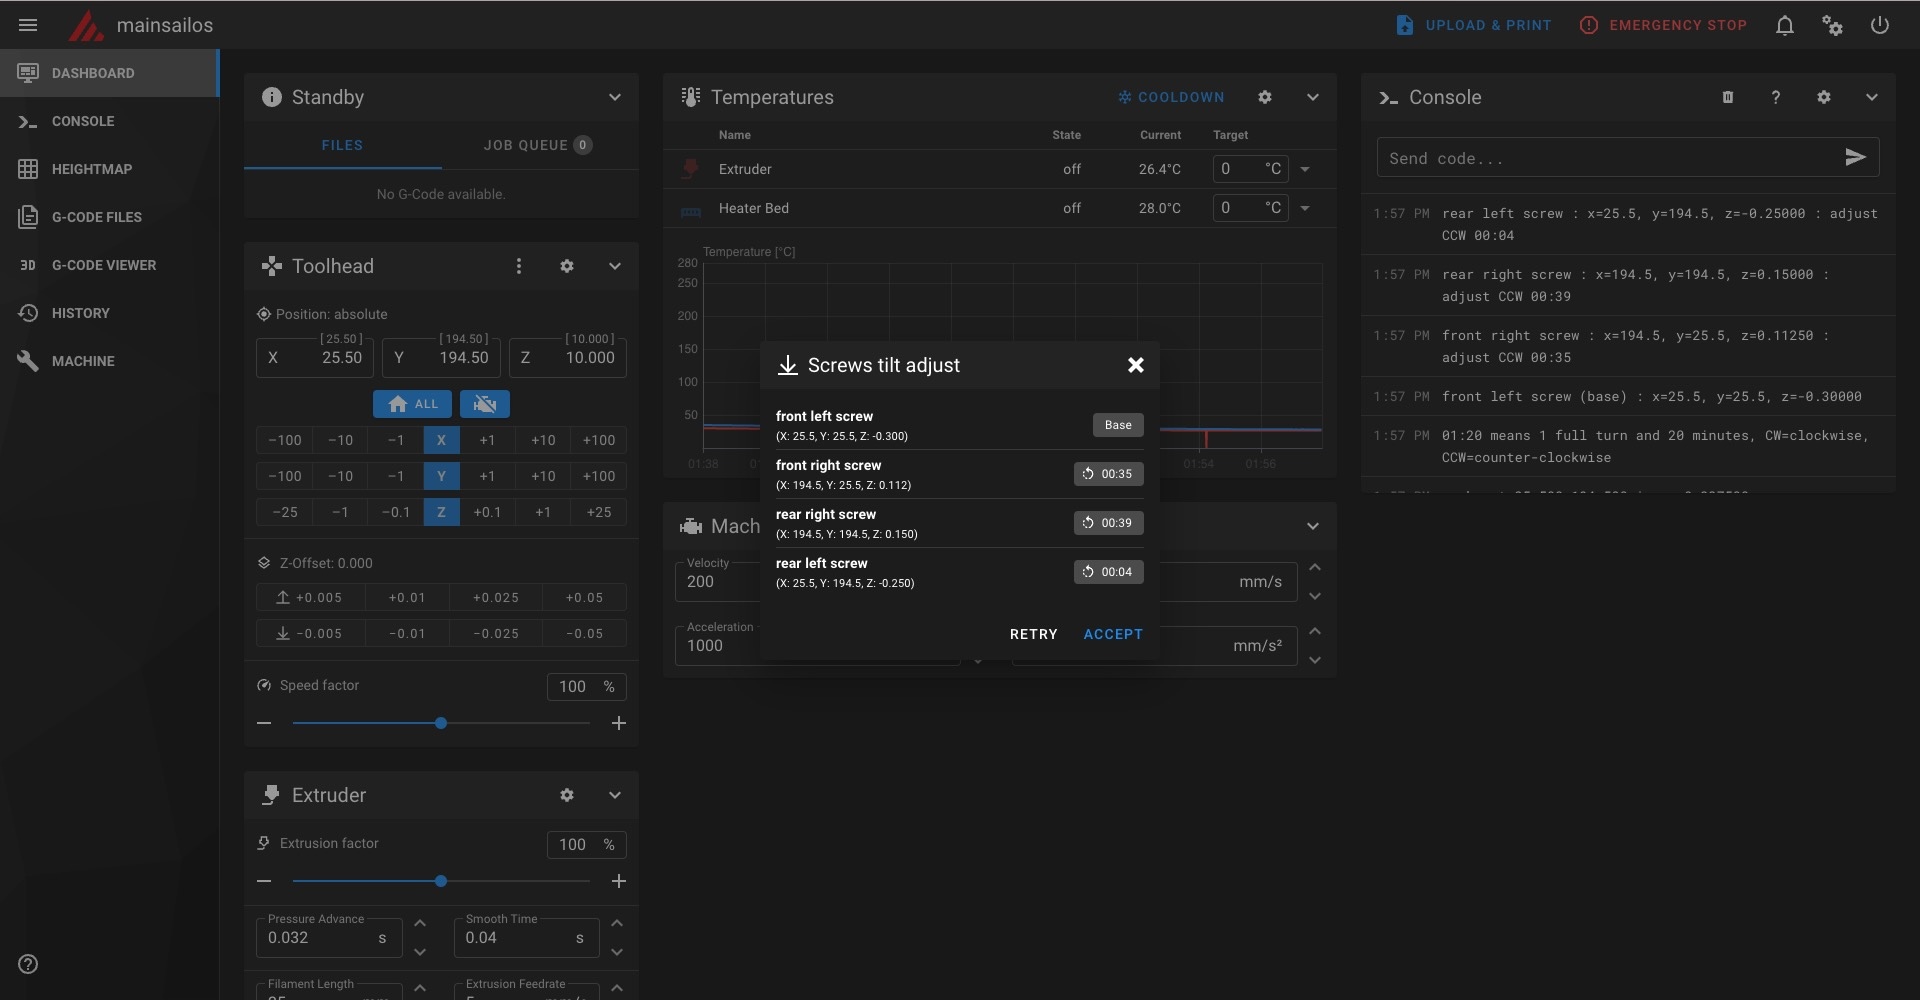The image size is (1920, 1000).
Task: Open Console panel settings gear
Action: tap(1824, 97)
